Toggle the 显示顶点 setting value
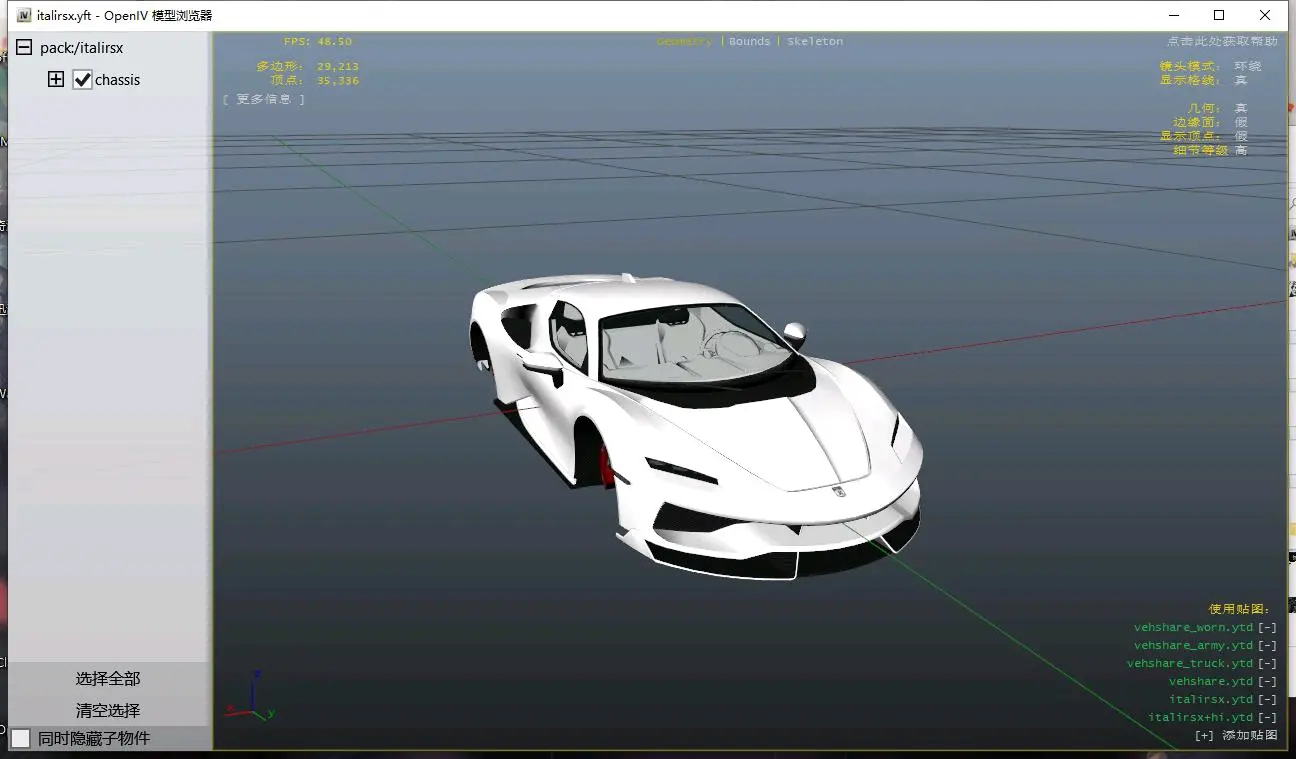 tap(1241, 136)
